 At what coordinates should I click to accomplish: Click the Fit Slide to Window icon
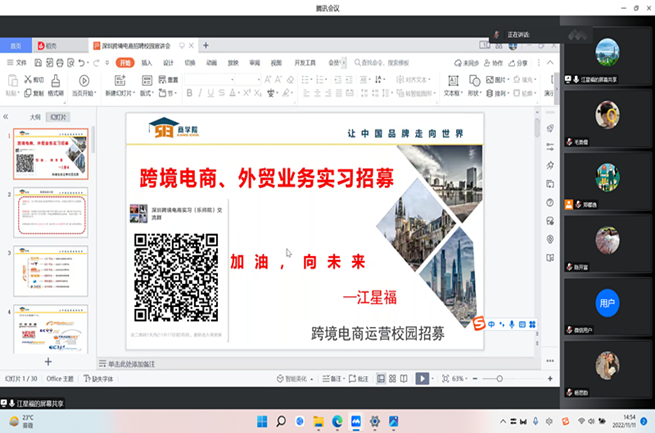point(446,379)
